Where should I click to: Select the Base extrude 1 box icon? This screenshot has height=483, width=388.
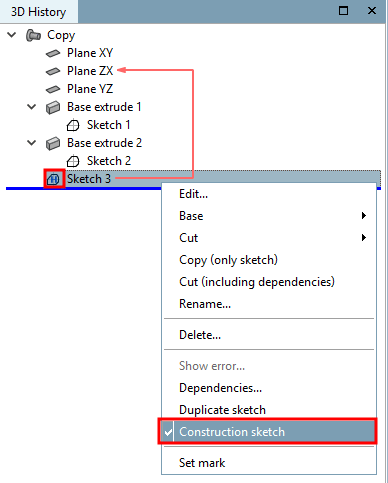click(53, 107)
